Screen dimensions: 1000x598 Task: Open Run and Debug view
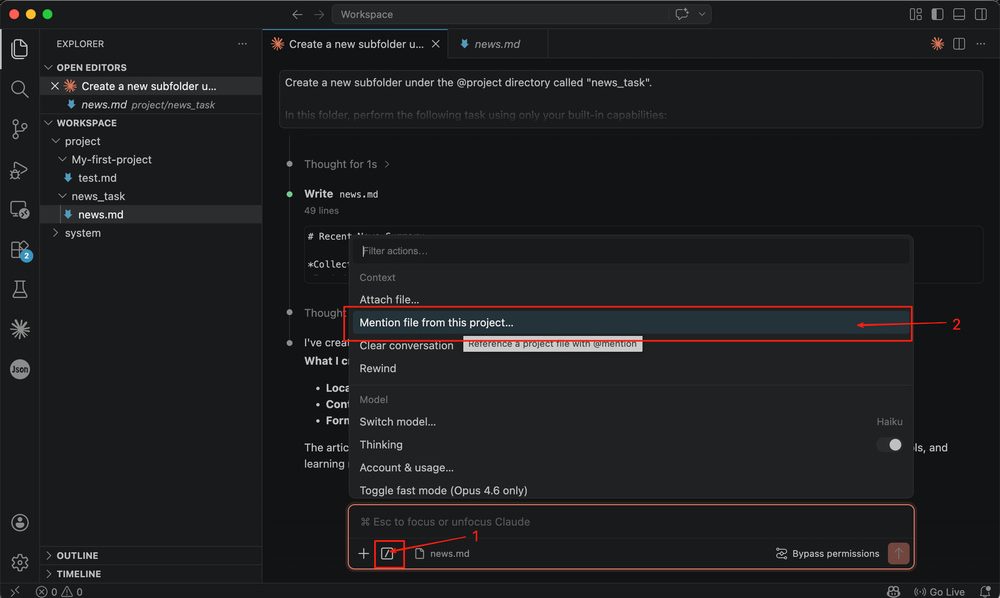pos(19,169)
